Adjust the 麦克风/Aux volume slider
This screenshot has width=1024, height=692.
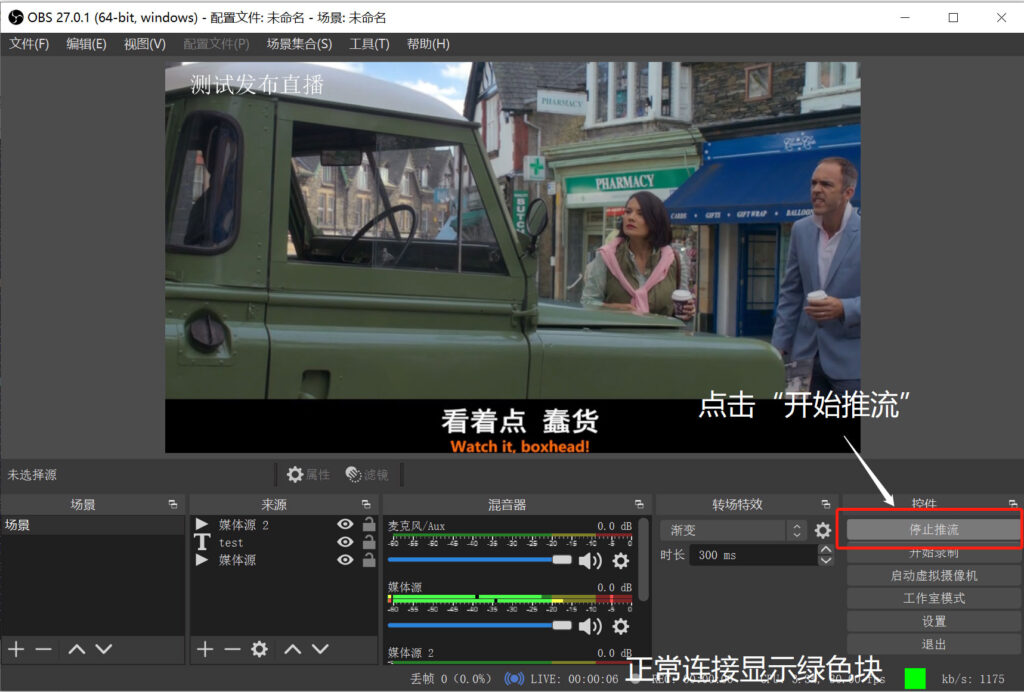pos(479,560)
